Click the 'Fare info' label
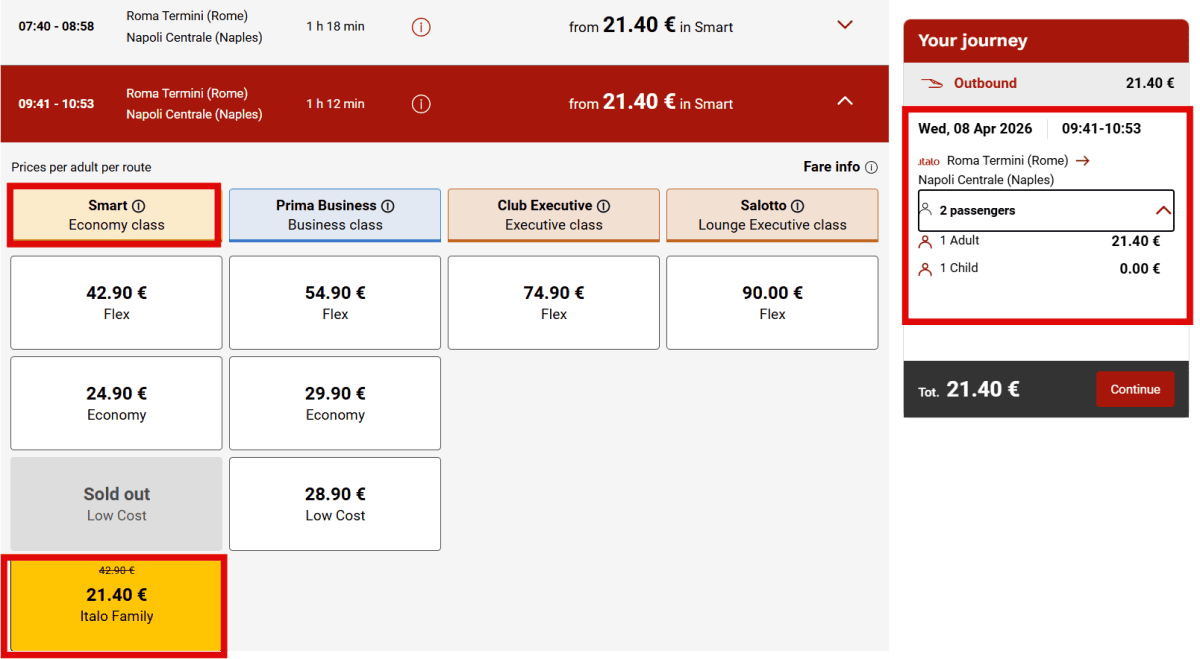The height and width of the screenshot is (659, 1200). 832,167
